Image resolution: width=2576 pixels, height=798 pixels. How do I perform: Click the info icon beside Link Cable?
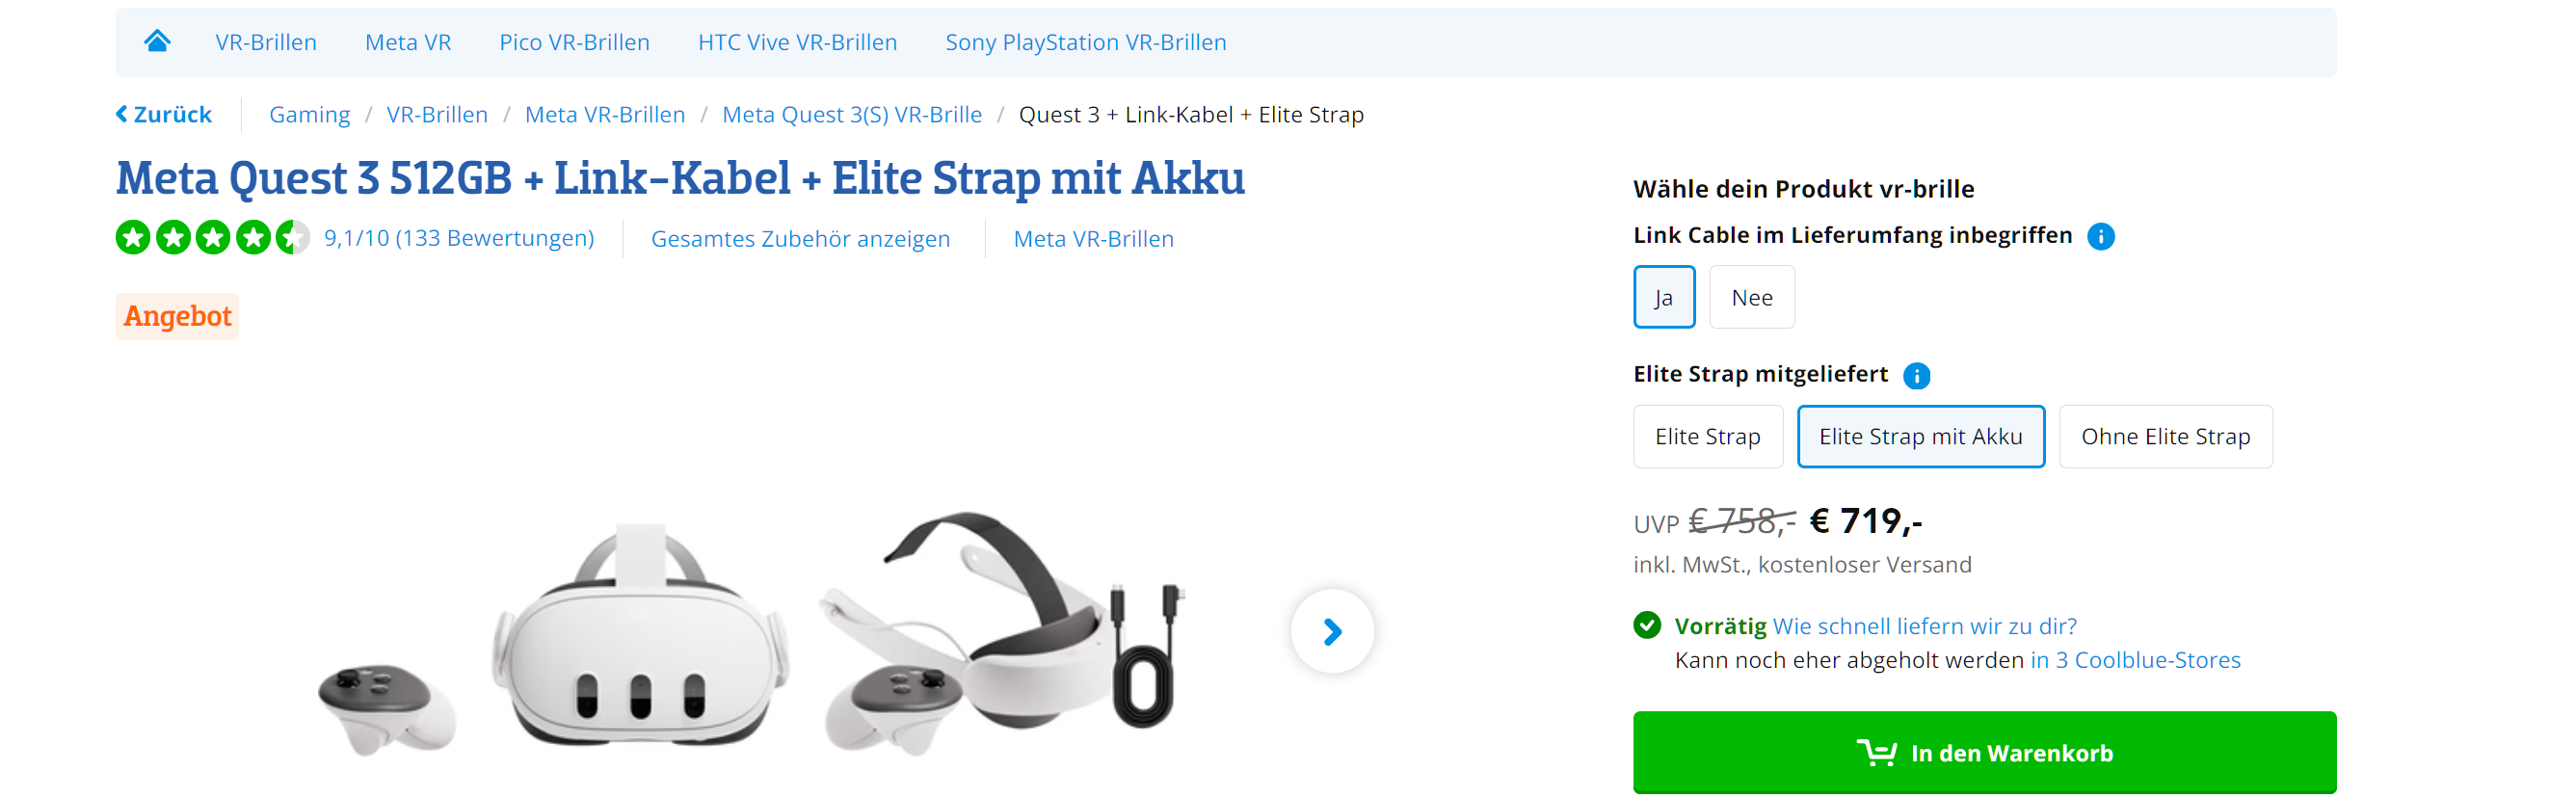[2100, 236]
